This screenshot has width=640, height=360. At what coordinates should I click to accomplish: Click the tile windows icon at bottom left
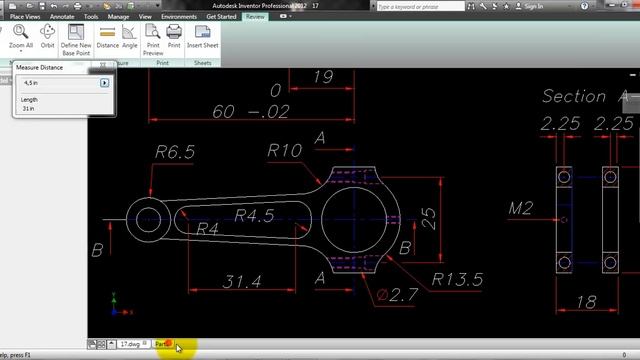click(101, 344)
